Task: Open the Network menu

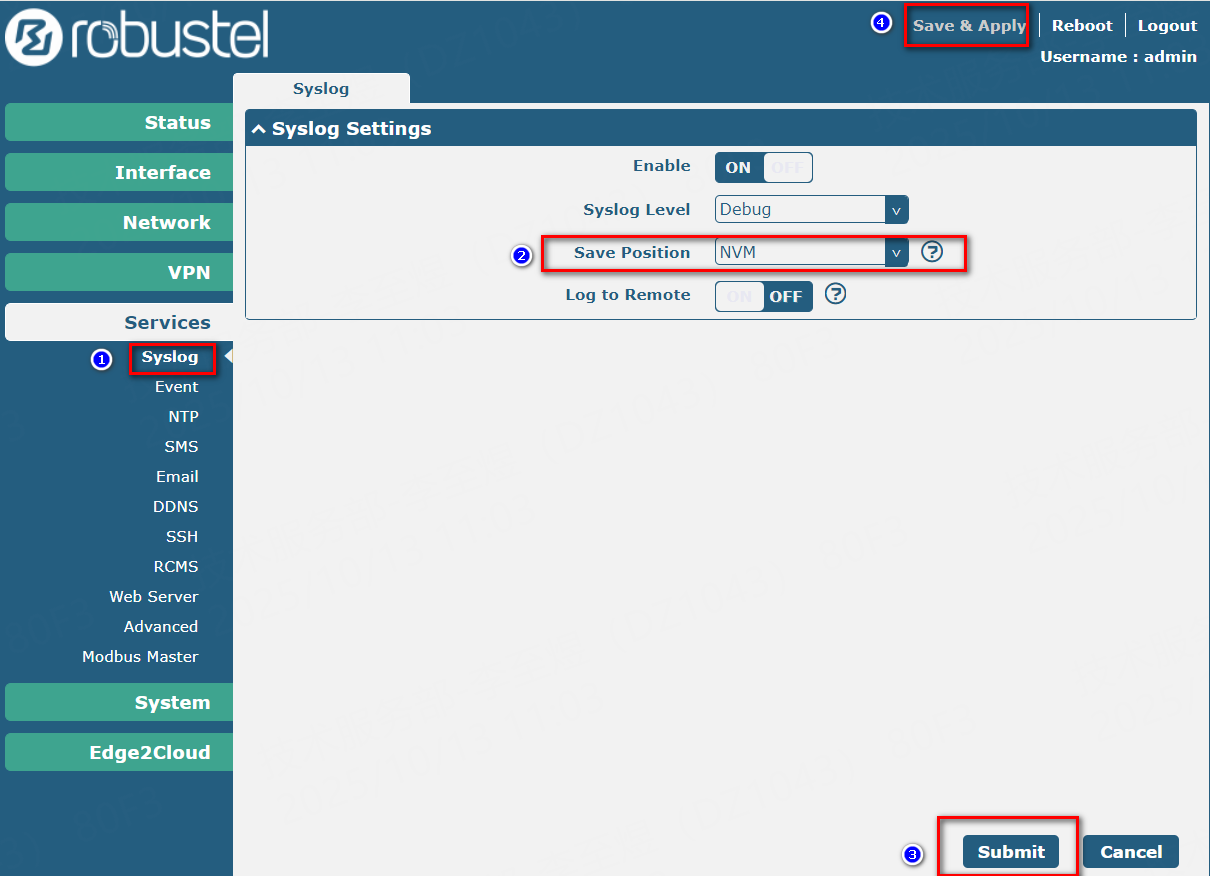Action: tap(120, 223)
